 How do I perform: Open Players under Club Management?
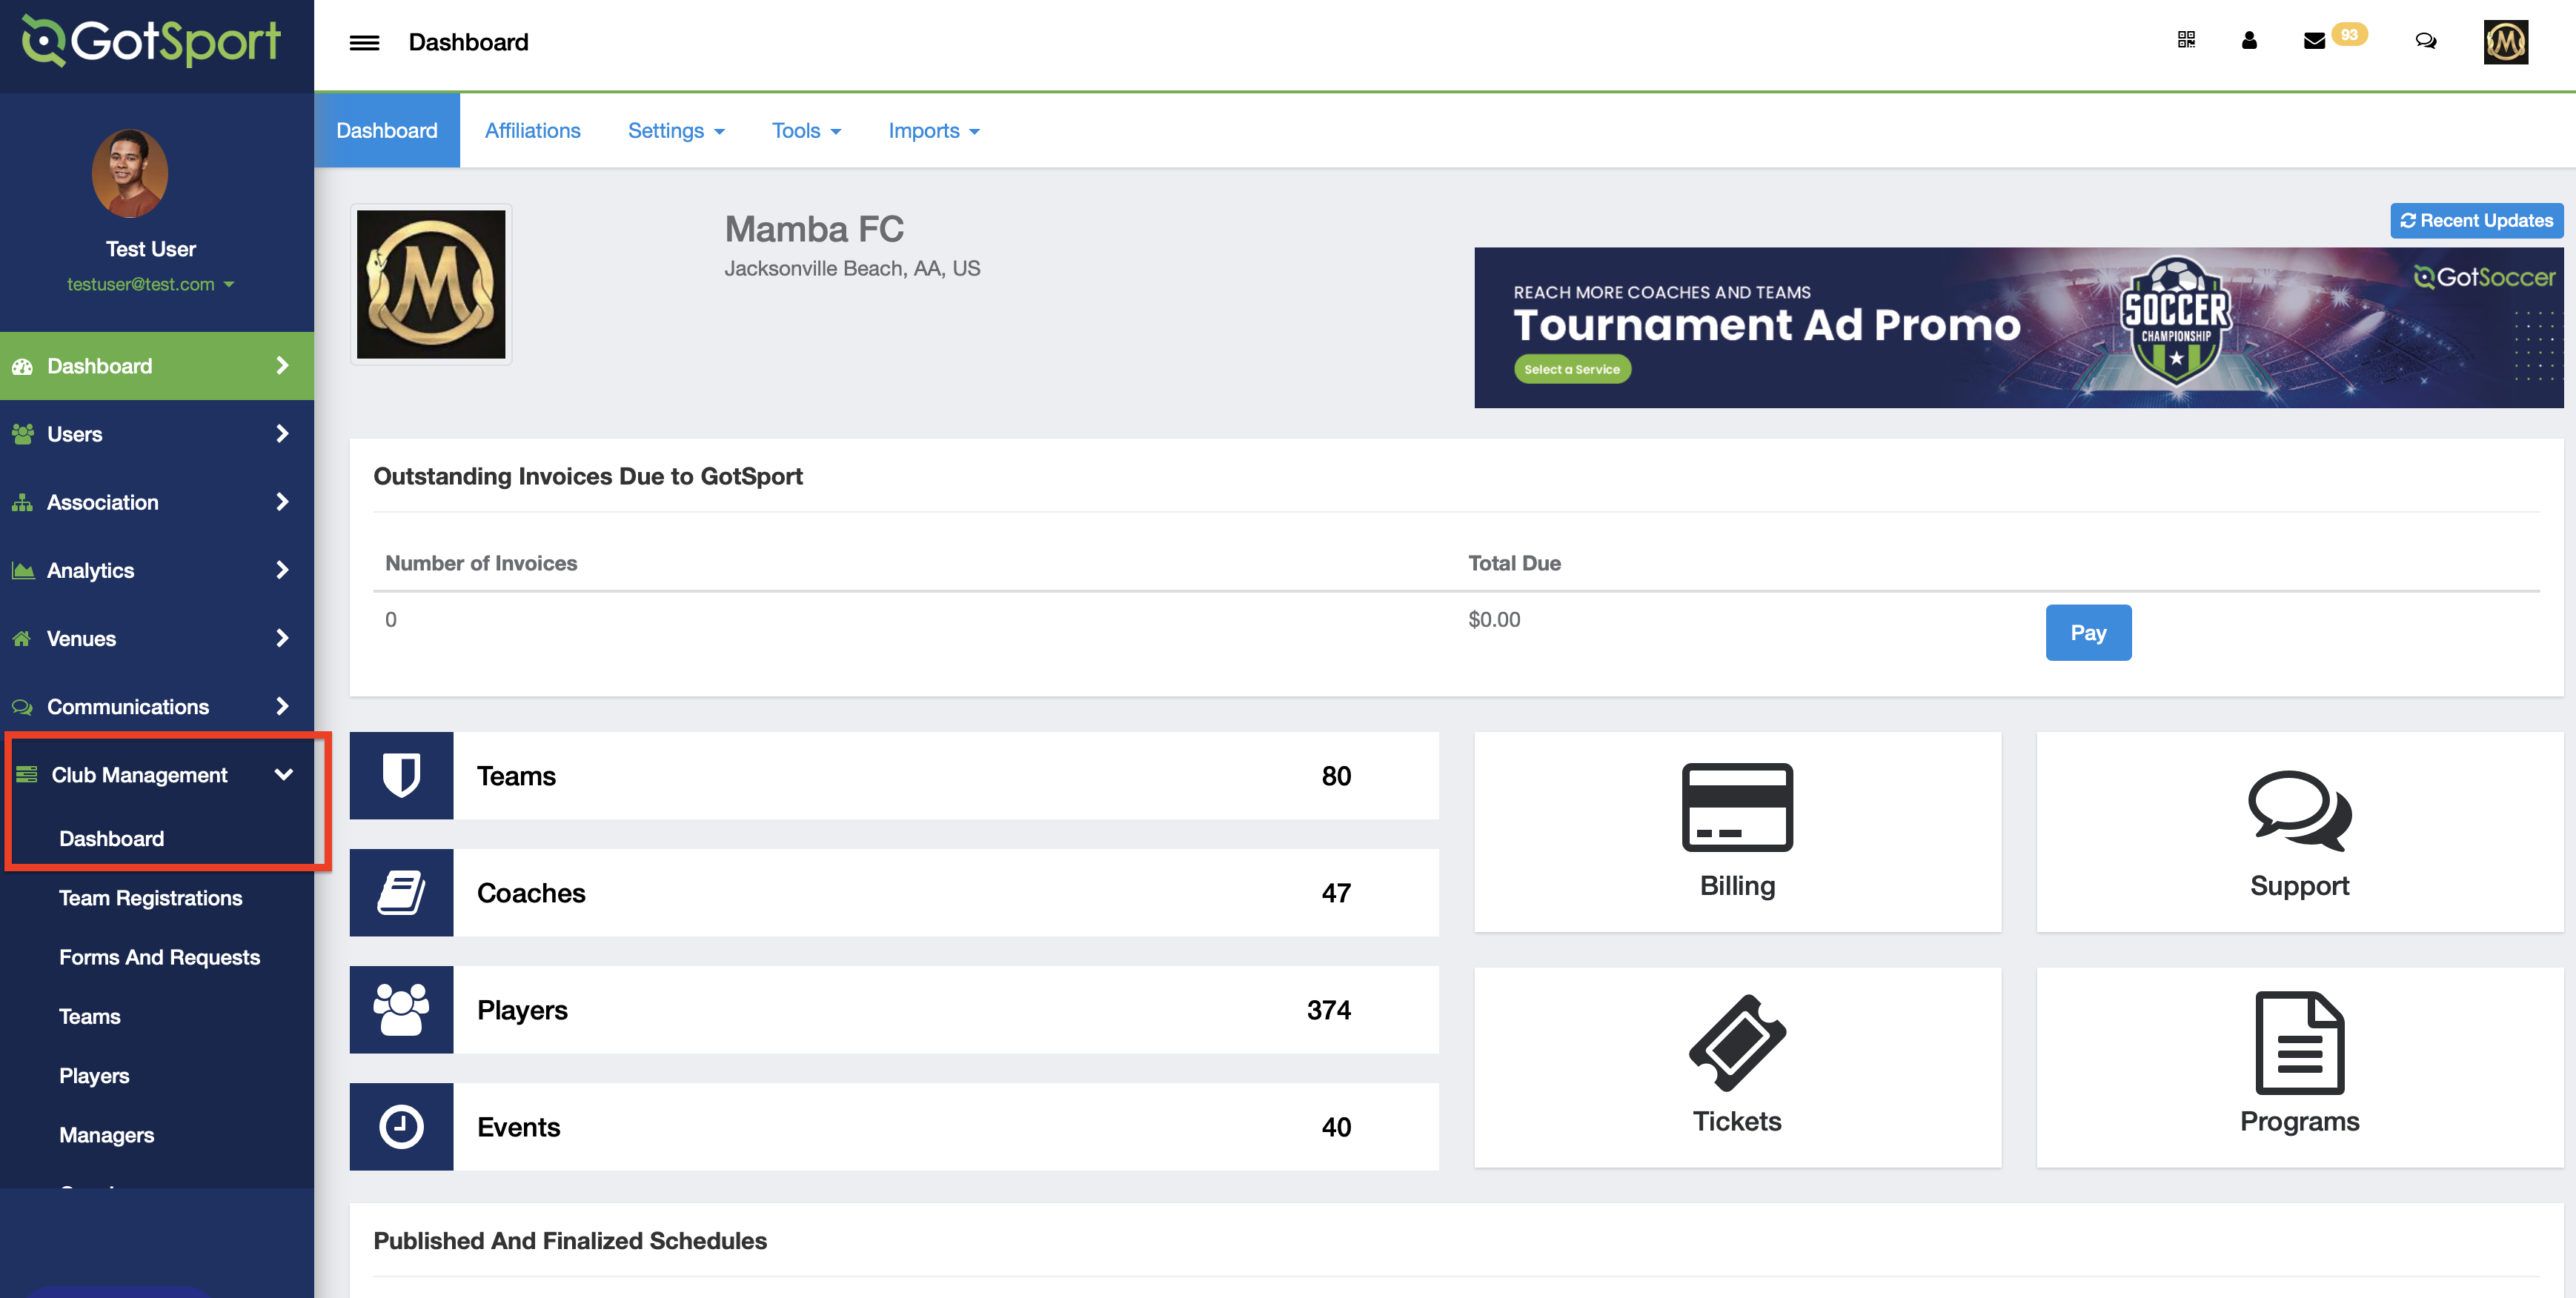click(x=94, y=1076)
